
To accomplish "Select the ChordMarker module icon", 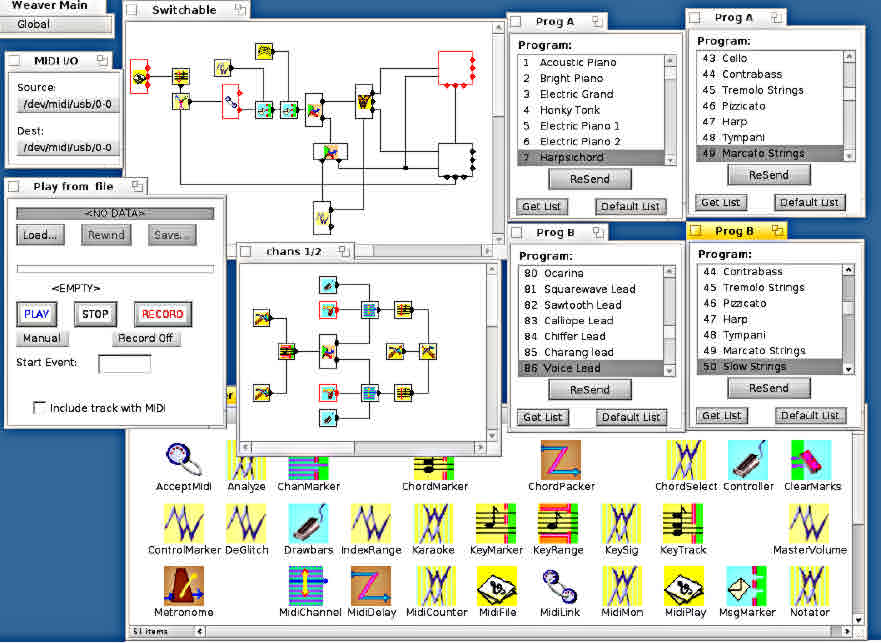I will click(434, 468).
